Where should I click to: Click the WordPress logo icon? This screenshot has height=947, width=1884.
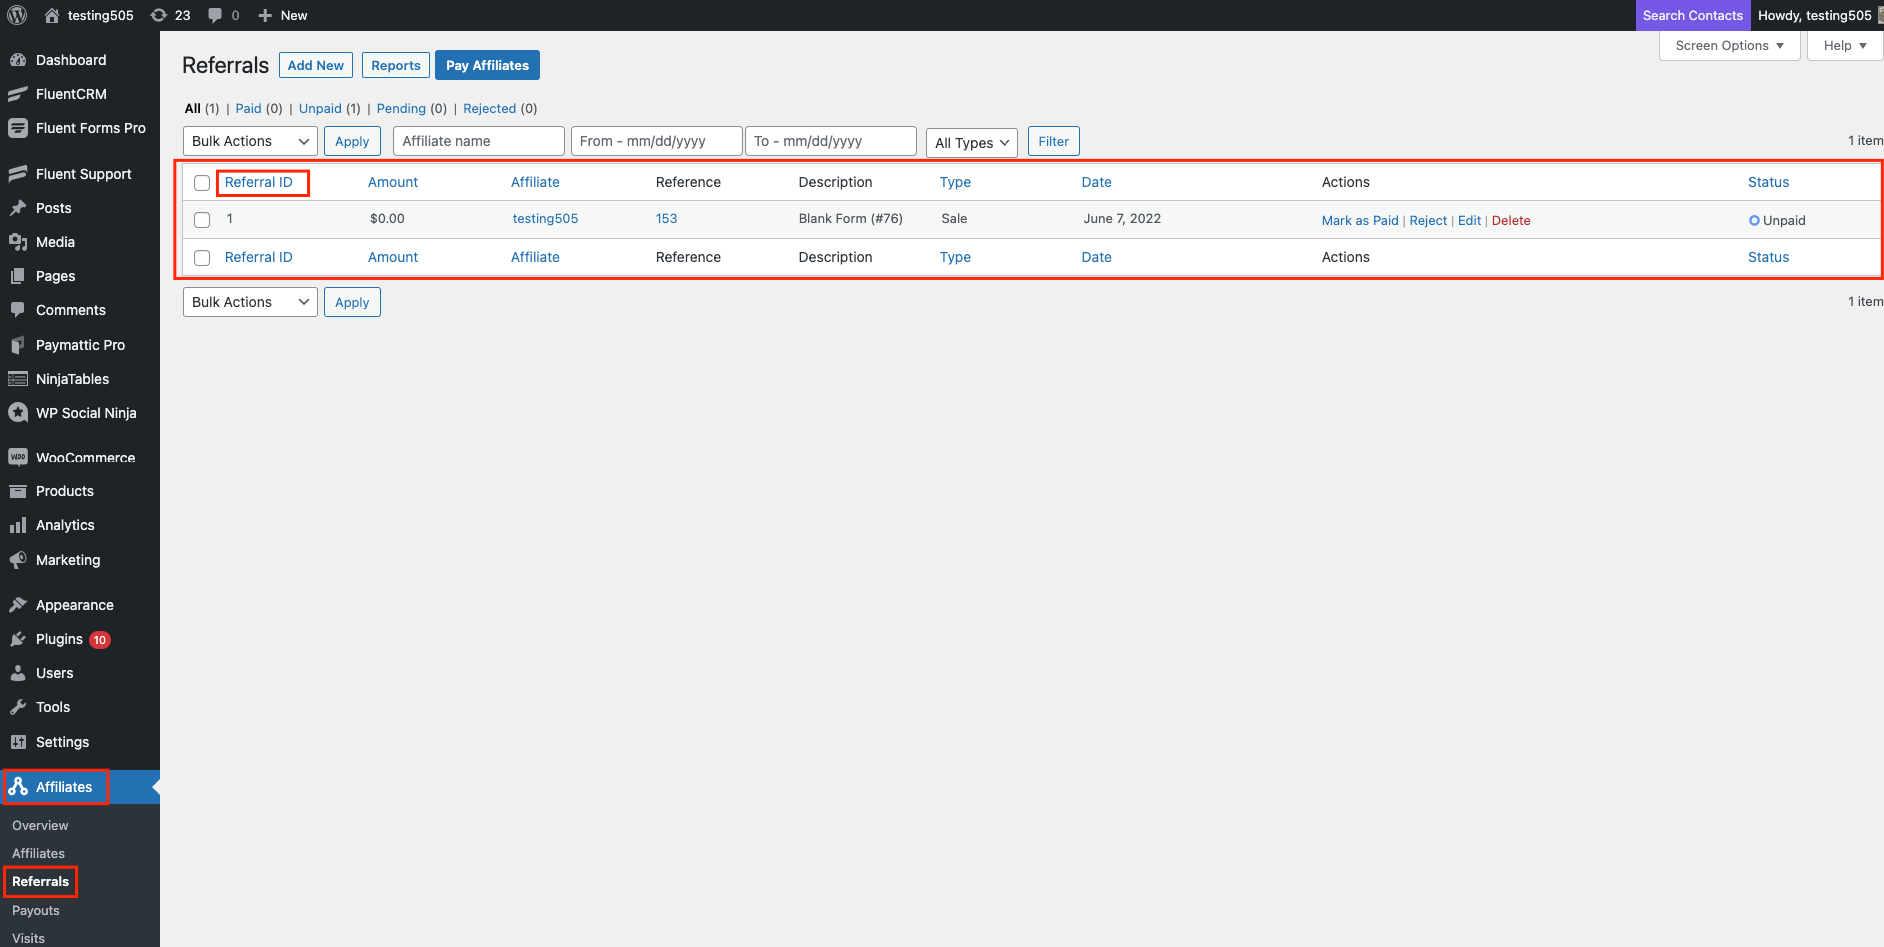click(17, 15)
